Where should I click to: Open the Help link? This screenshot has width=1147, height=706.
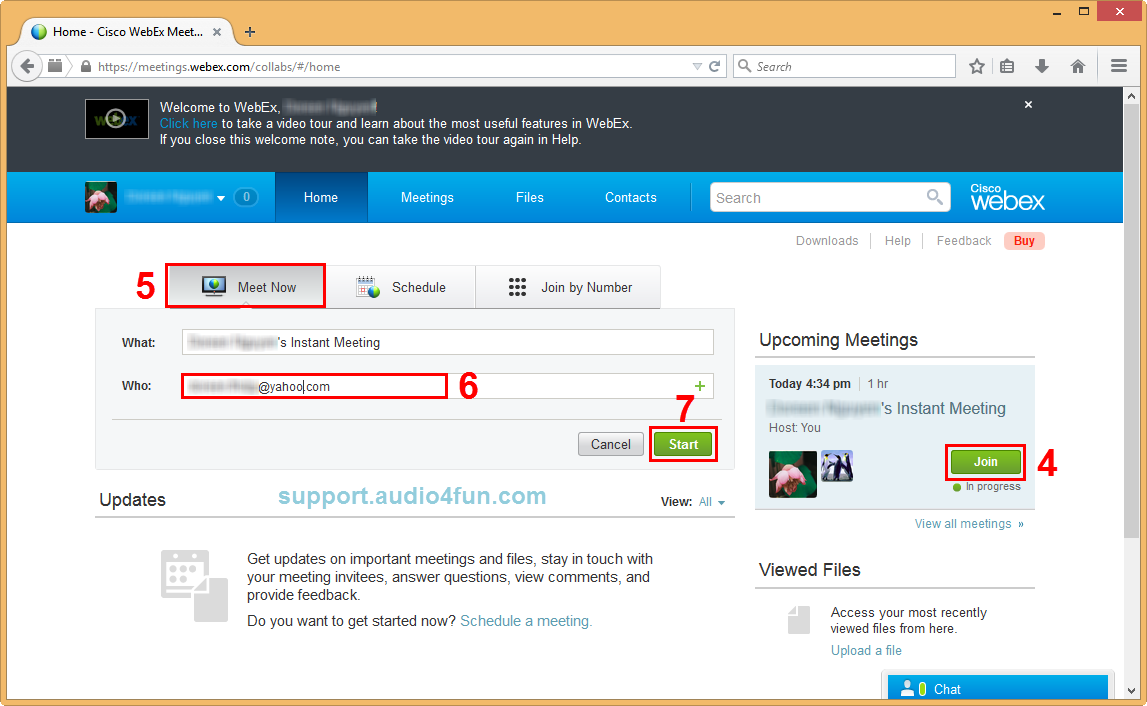point(898,241)
